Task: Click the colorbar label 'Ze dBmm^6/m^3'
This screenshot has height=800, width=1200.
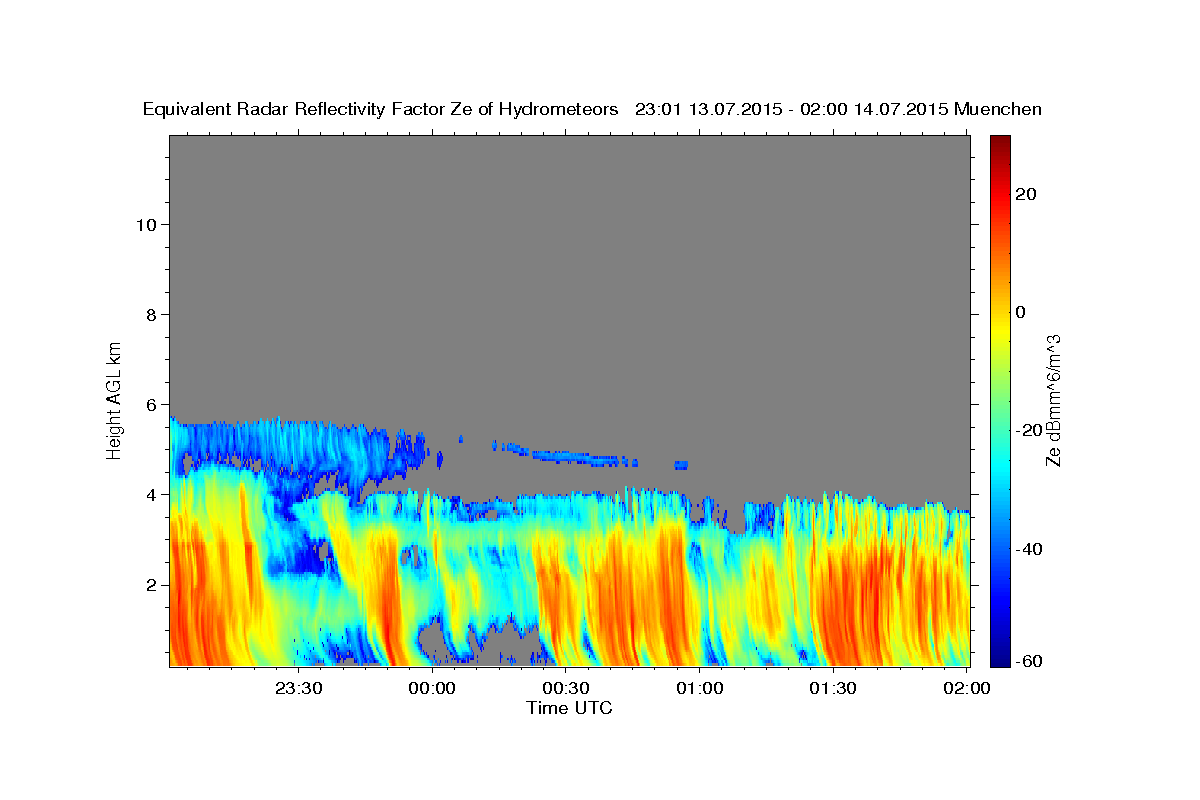Action: pos(1052,400)
